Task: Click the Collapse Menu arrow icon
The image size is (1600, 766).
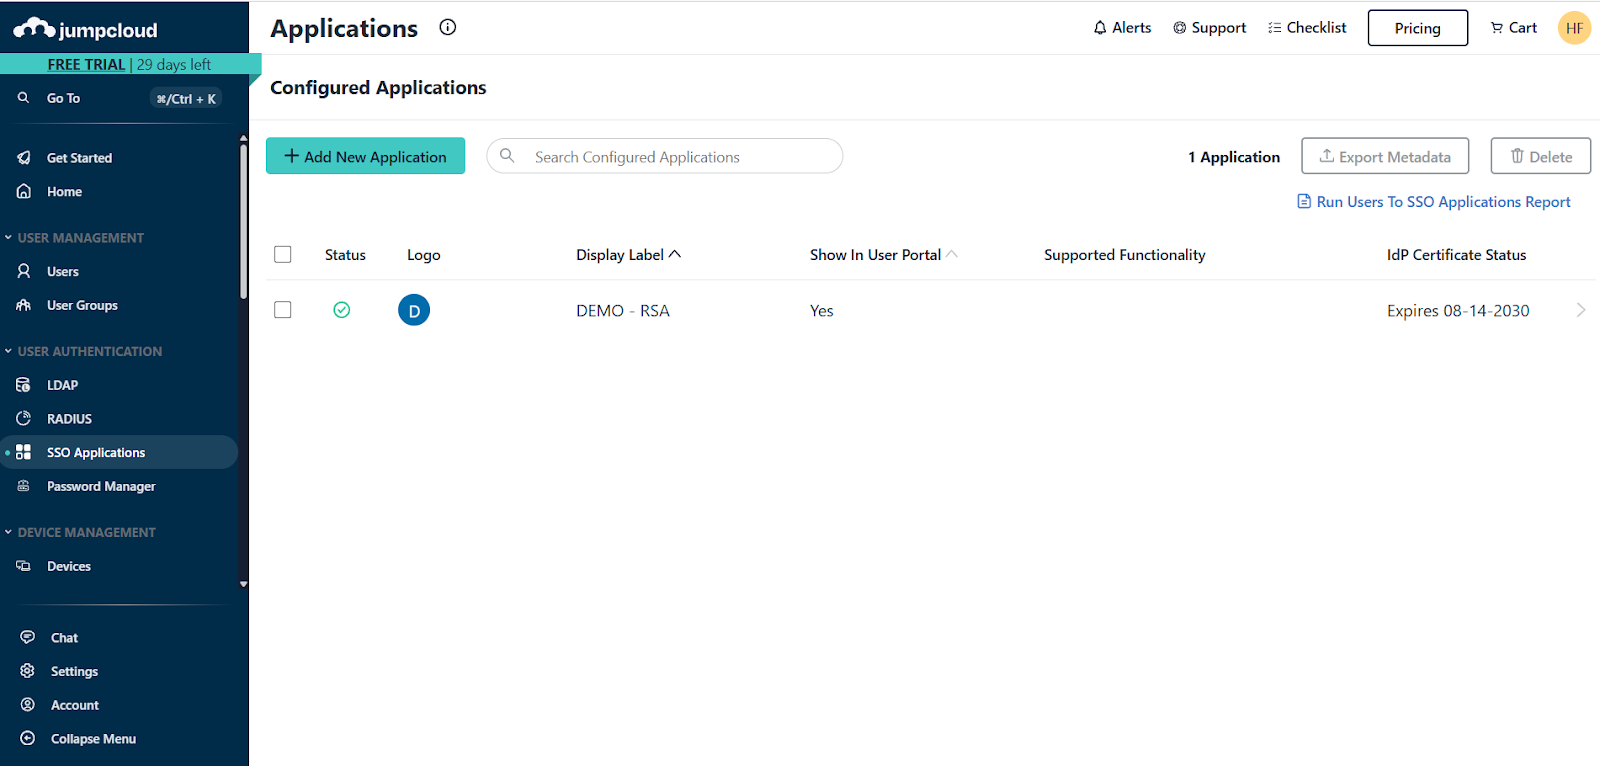Action: [x=28, y=738]
